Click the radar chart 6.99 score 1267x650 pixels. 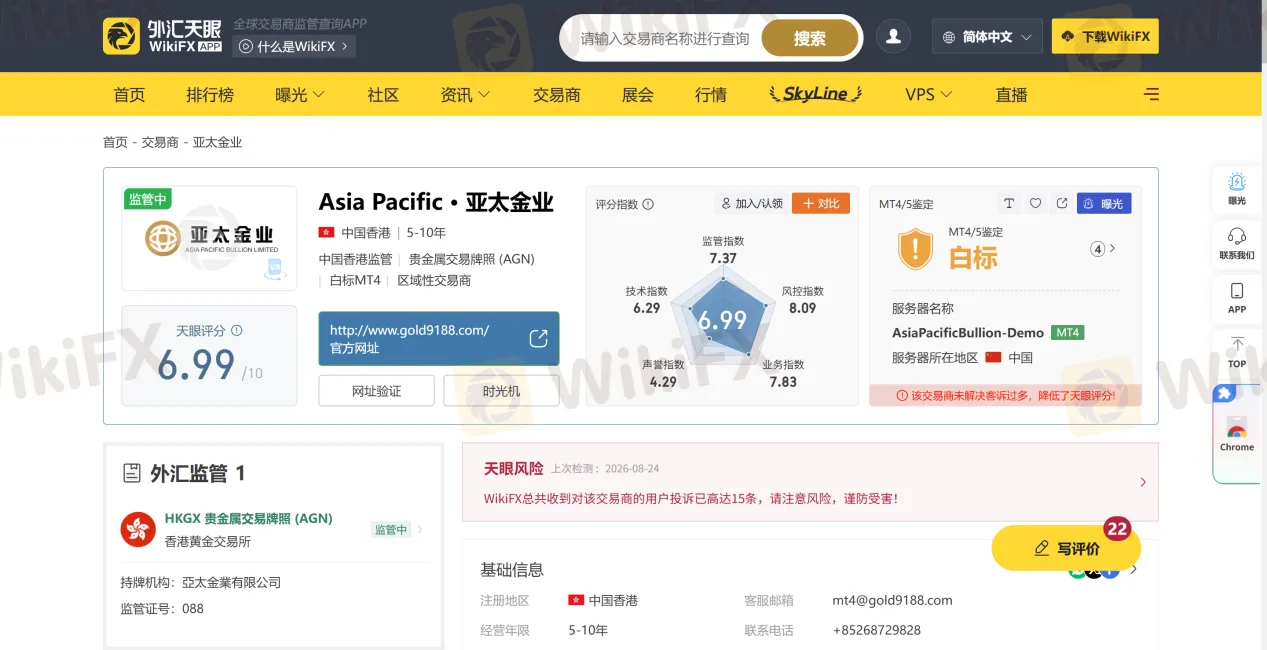point(722,320)
